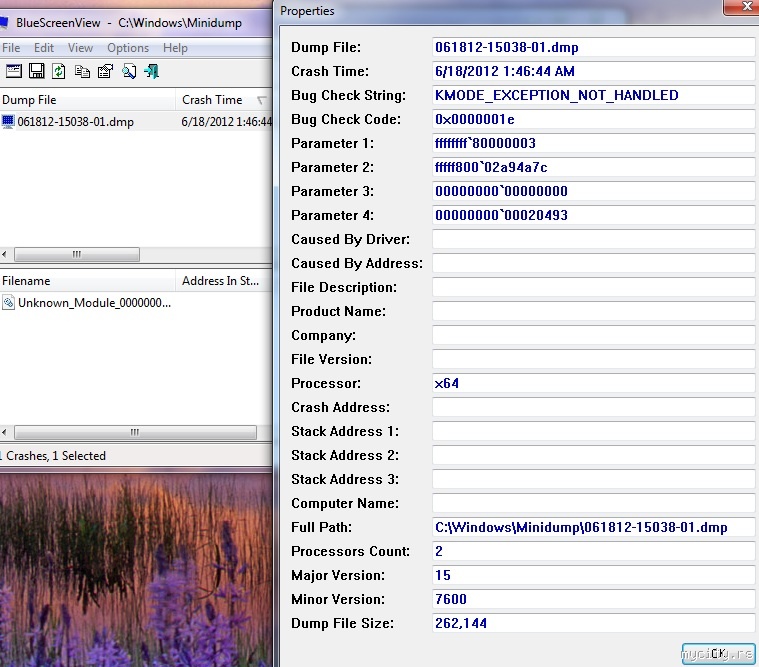759x667 pixels.
Task: Click the Find toolbar icon
Action: [129, 71]
